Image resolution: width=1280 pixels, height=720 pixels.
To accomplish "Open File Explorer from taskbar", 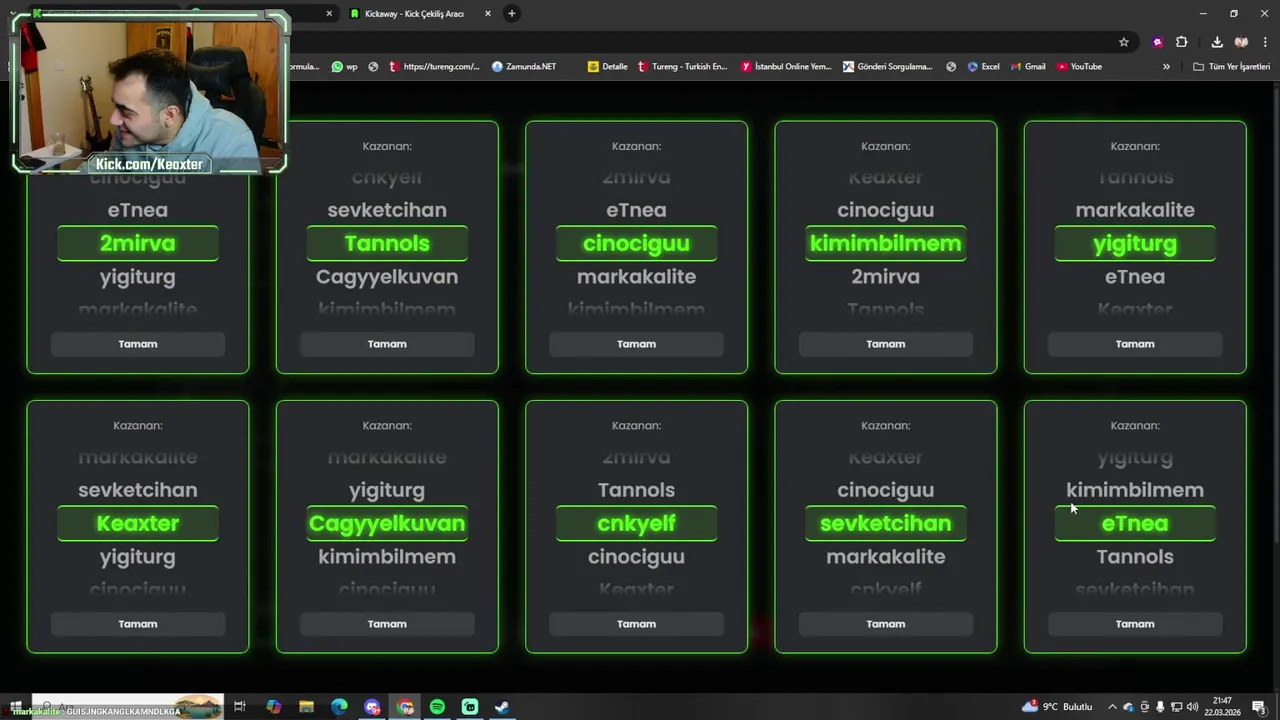I will (x=306, y=707).
